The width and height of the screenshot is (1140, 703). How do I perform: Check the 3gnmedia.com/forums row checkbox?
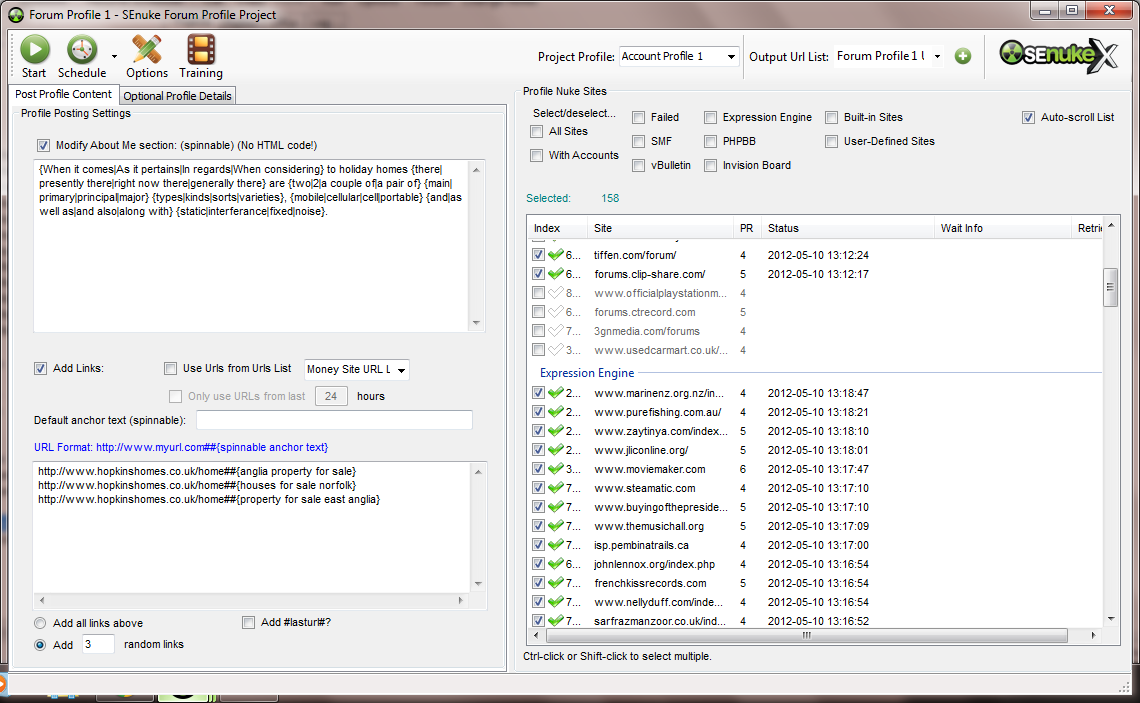pyautogui.click(x=538, y=331)
